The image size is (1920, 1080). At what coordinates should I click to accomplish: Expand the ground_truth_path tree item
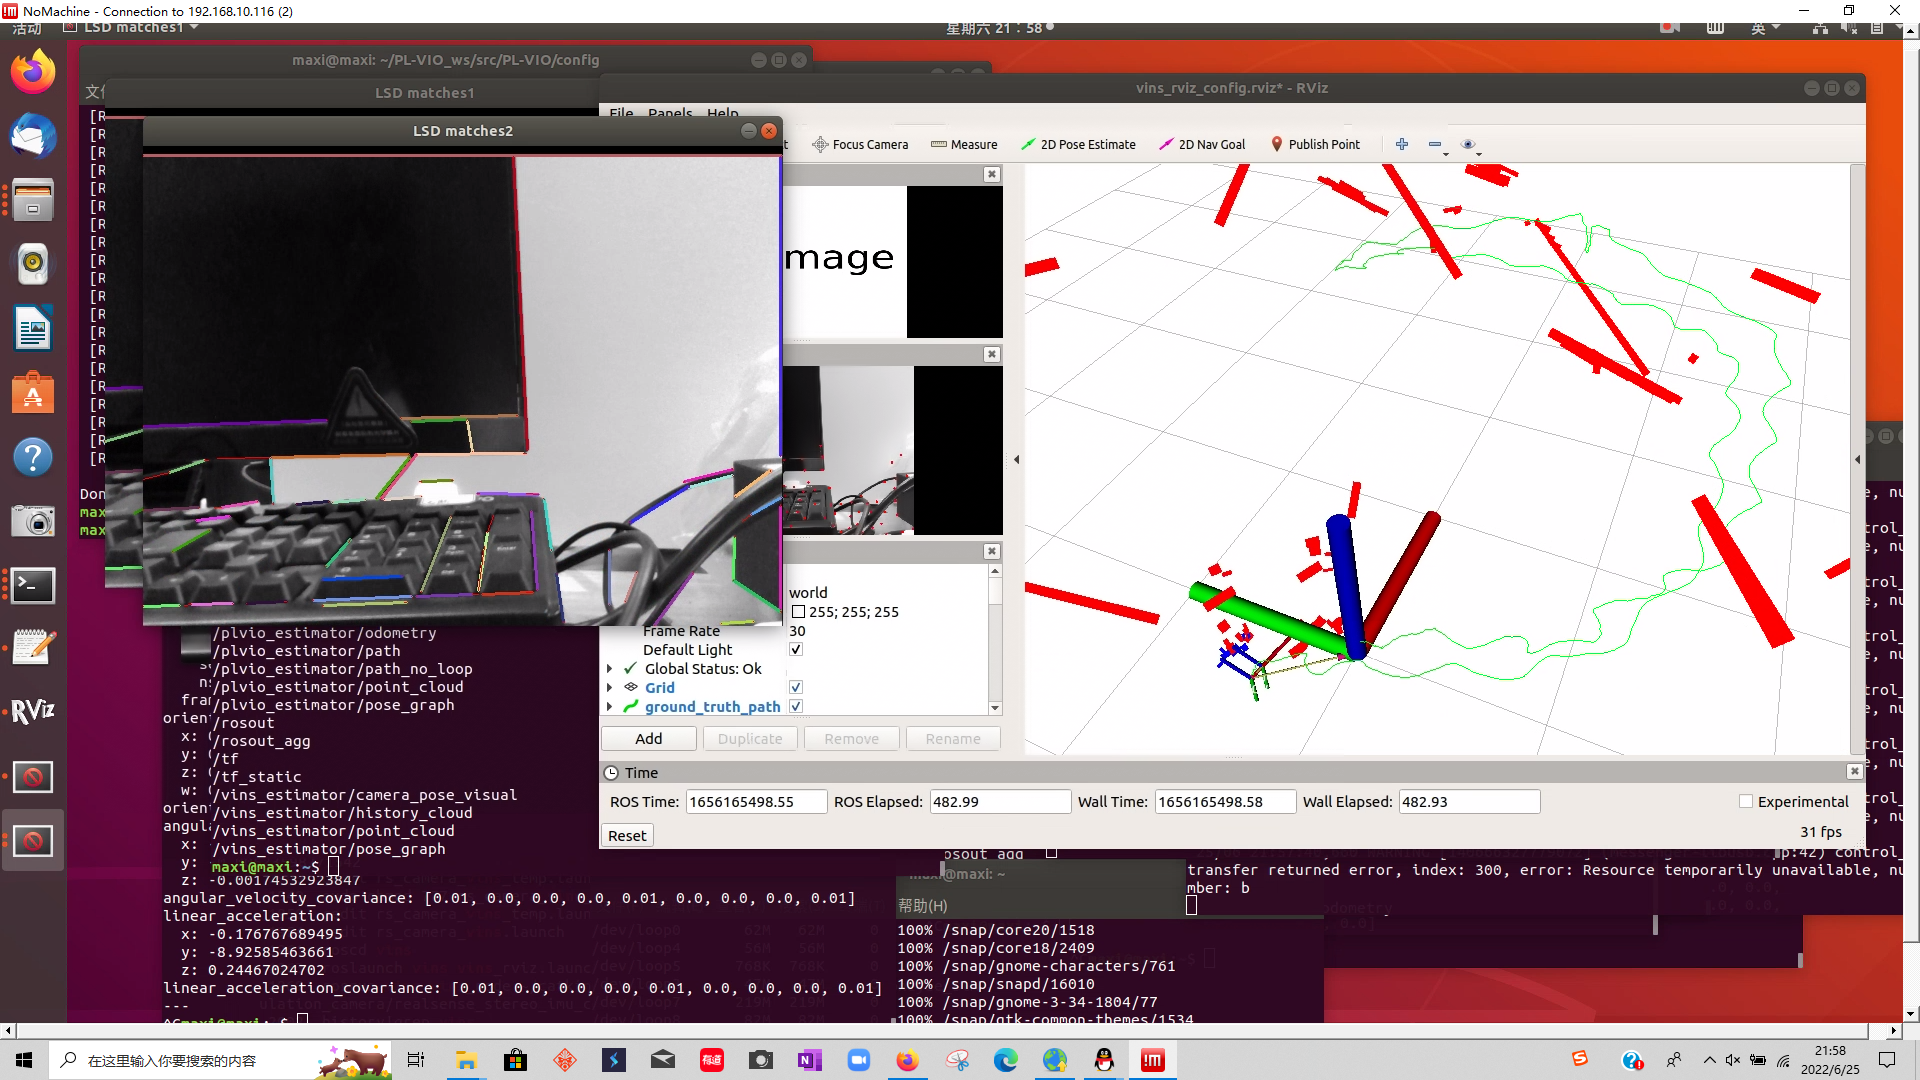pos(609,706)
